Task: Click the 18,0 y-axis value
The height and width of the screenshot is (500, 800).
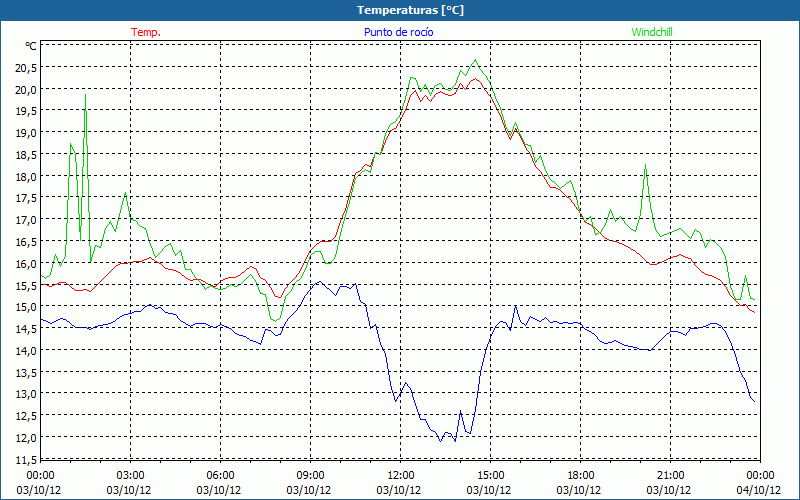Action: pos(26,177)
